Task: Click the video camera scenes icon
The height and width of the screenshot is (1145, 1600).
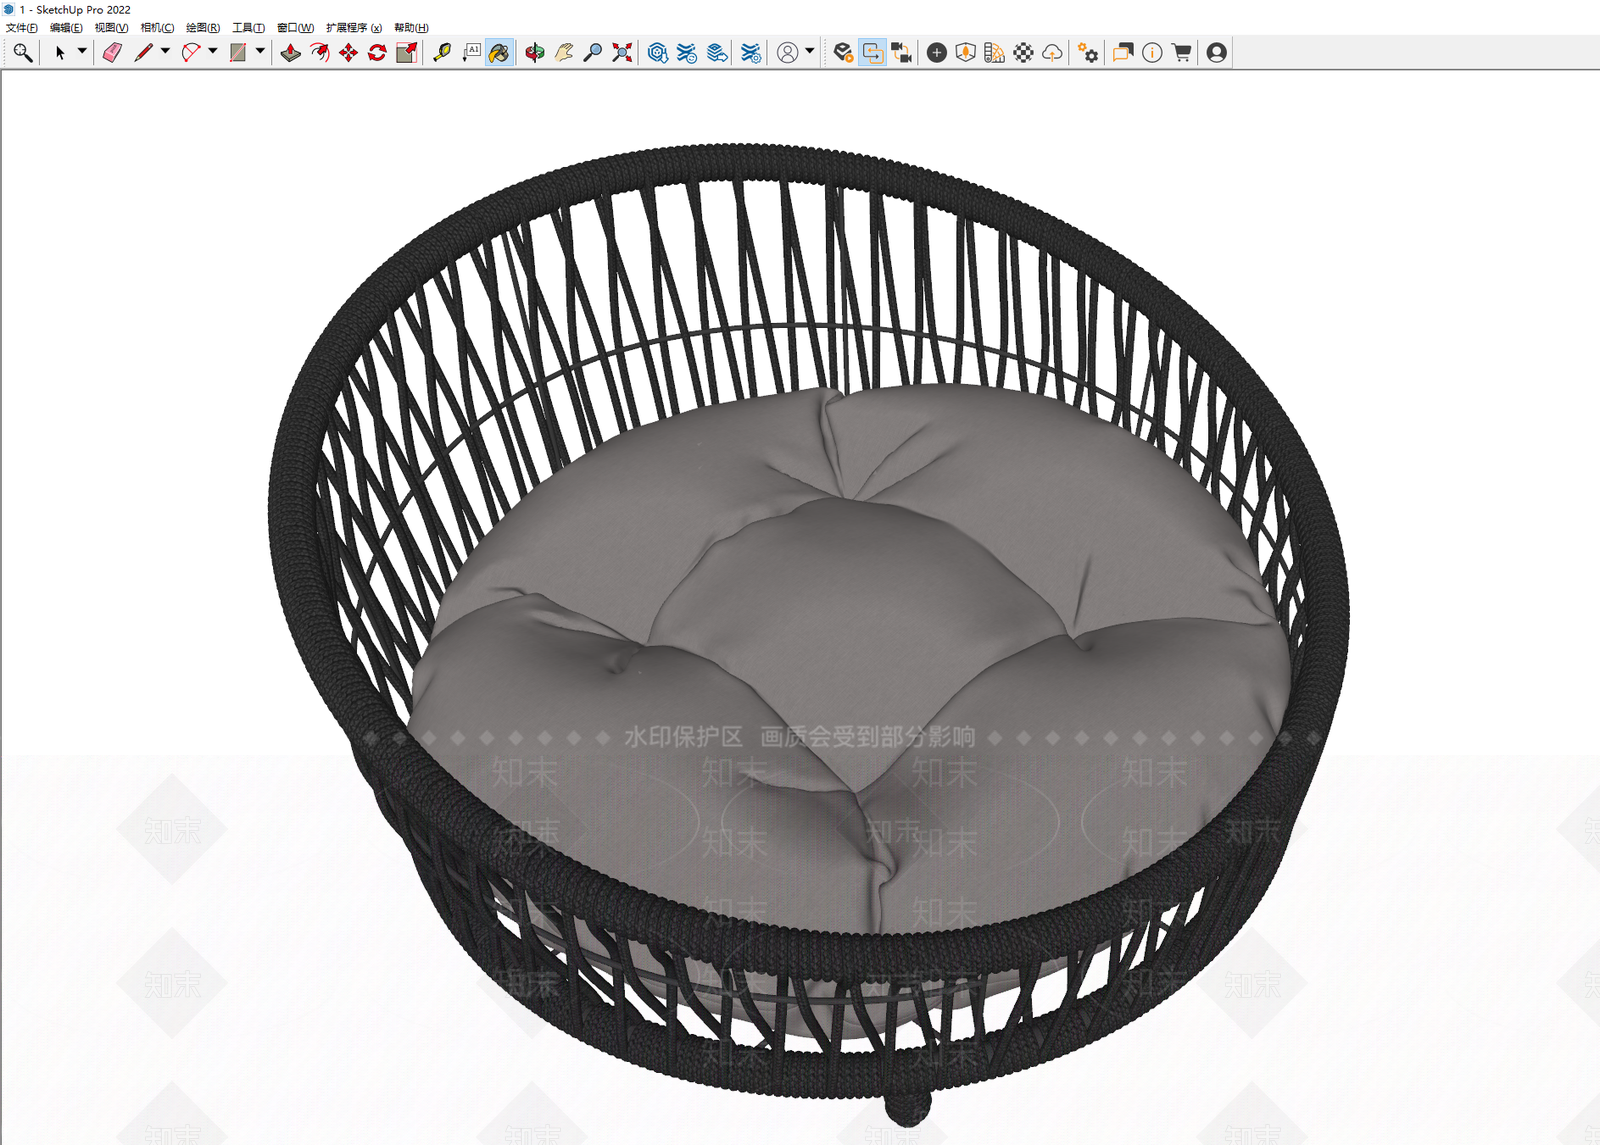Action: [x=901, y=53]
